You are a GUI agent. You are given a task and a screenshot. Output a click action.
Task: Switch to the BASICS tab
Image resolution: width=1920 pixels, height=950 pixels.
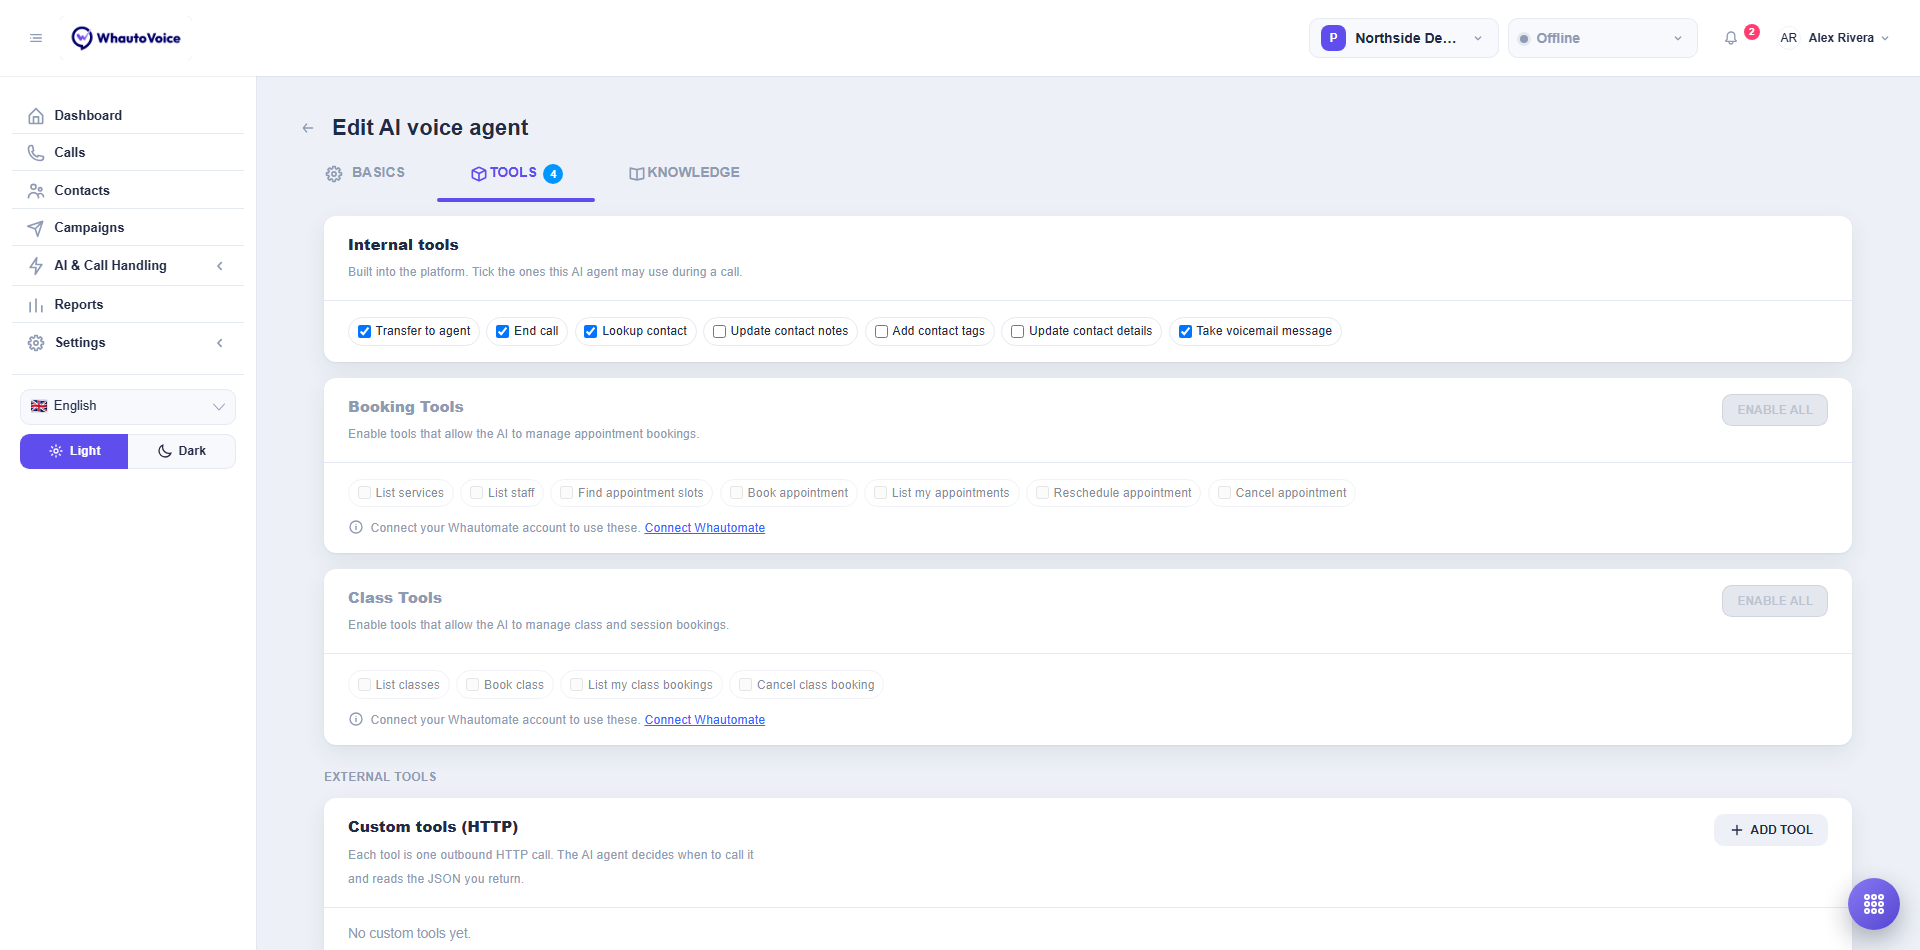365,173
